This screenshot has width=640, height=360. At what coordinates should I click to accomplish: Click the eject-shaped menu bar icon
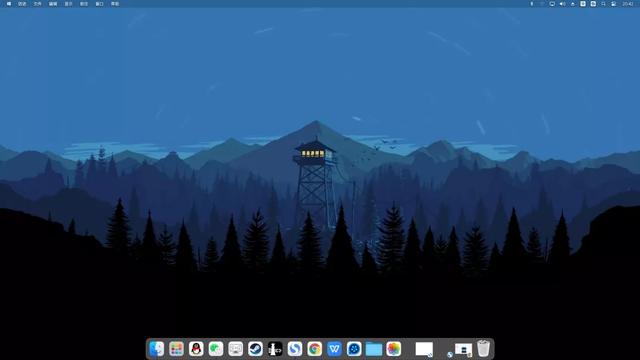[573, 4]
